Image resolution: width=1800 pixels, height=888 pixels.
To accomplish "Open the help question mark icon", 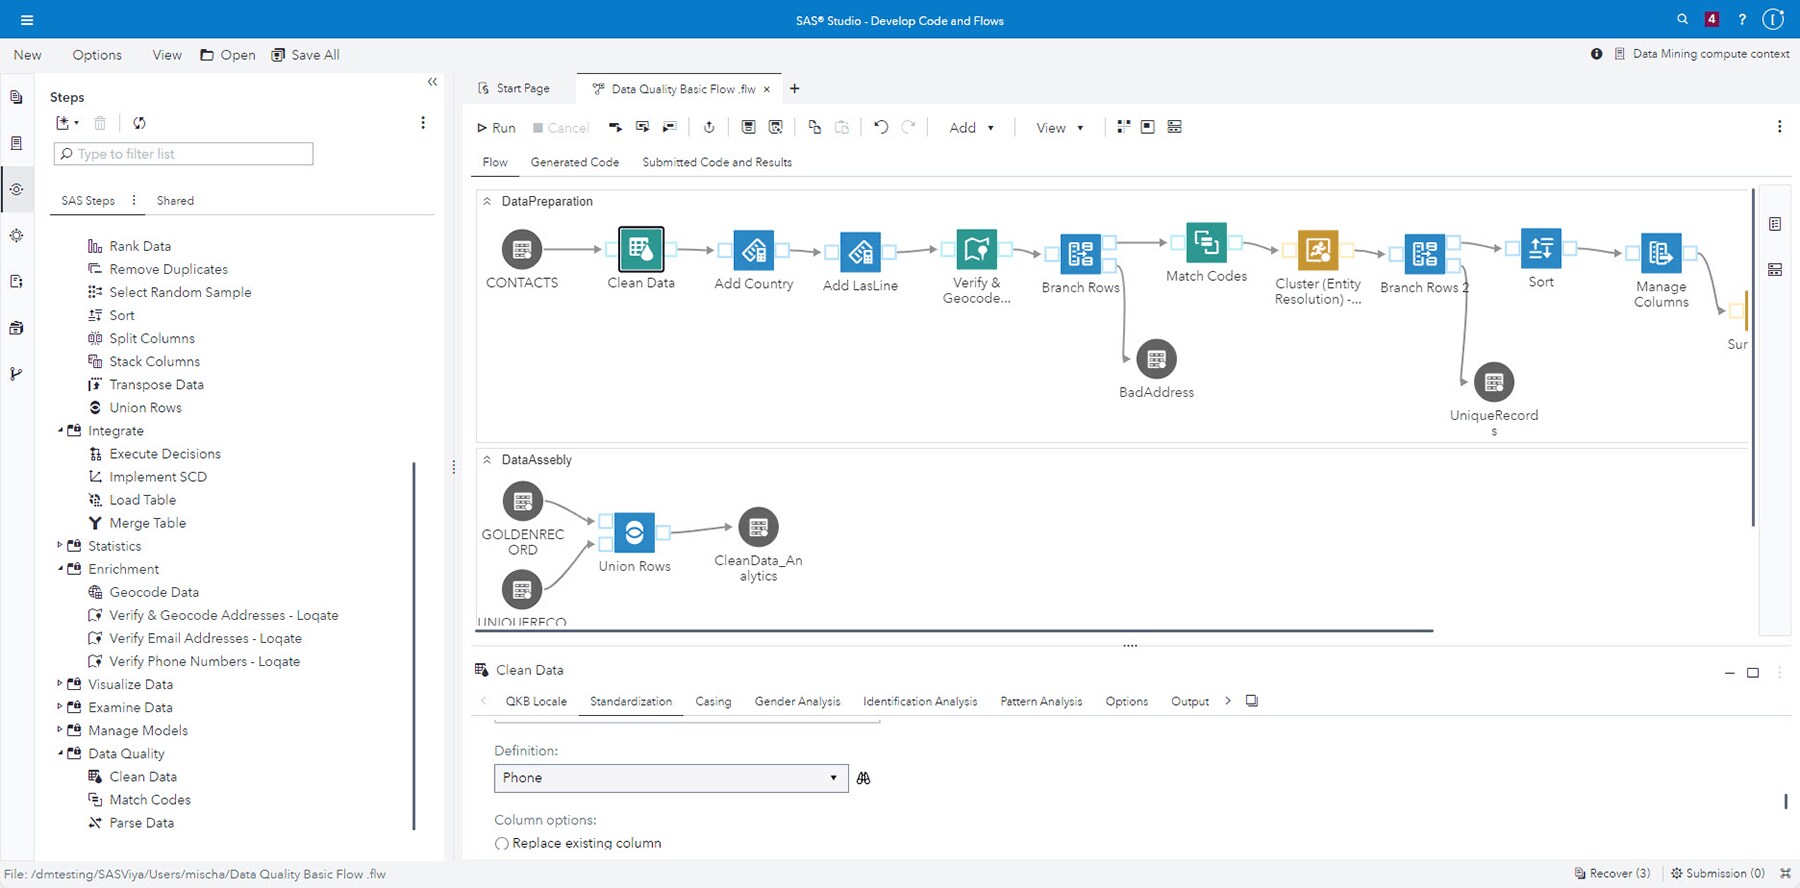I will coord(1742,19).
